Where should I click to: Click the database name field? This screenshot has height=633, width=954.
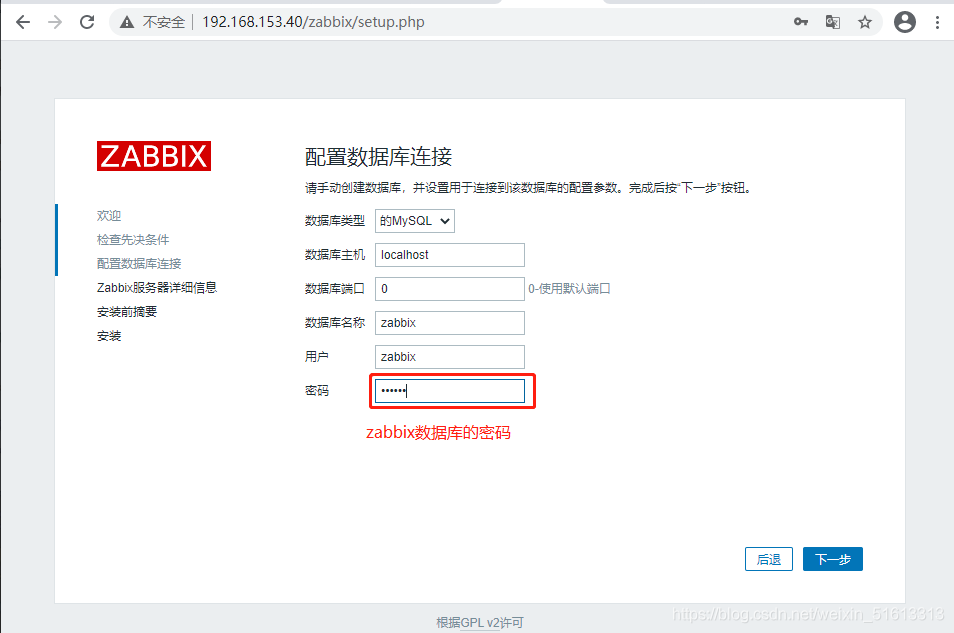450,323
